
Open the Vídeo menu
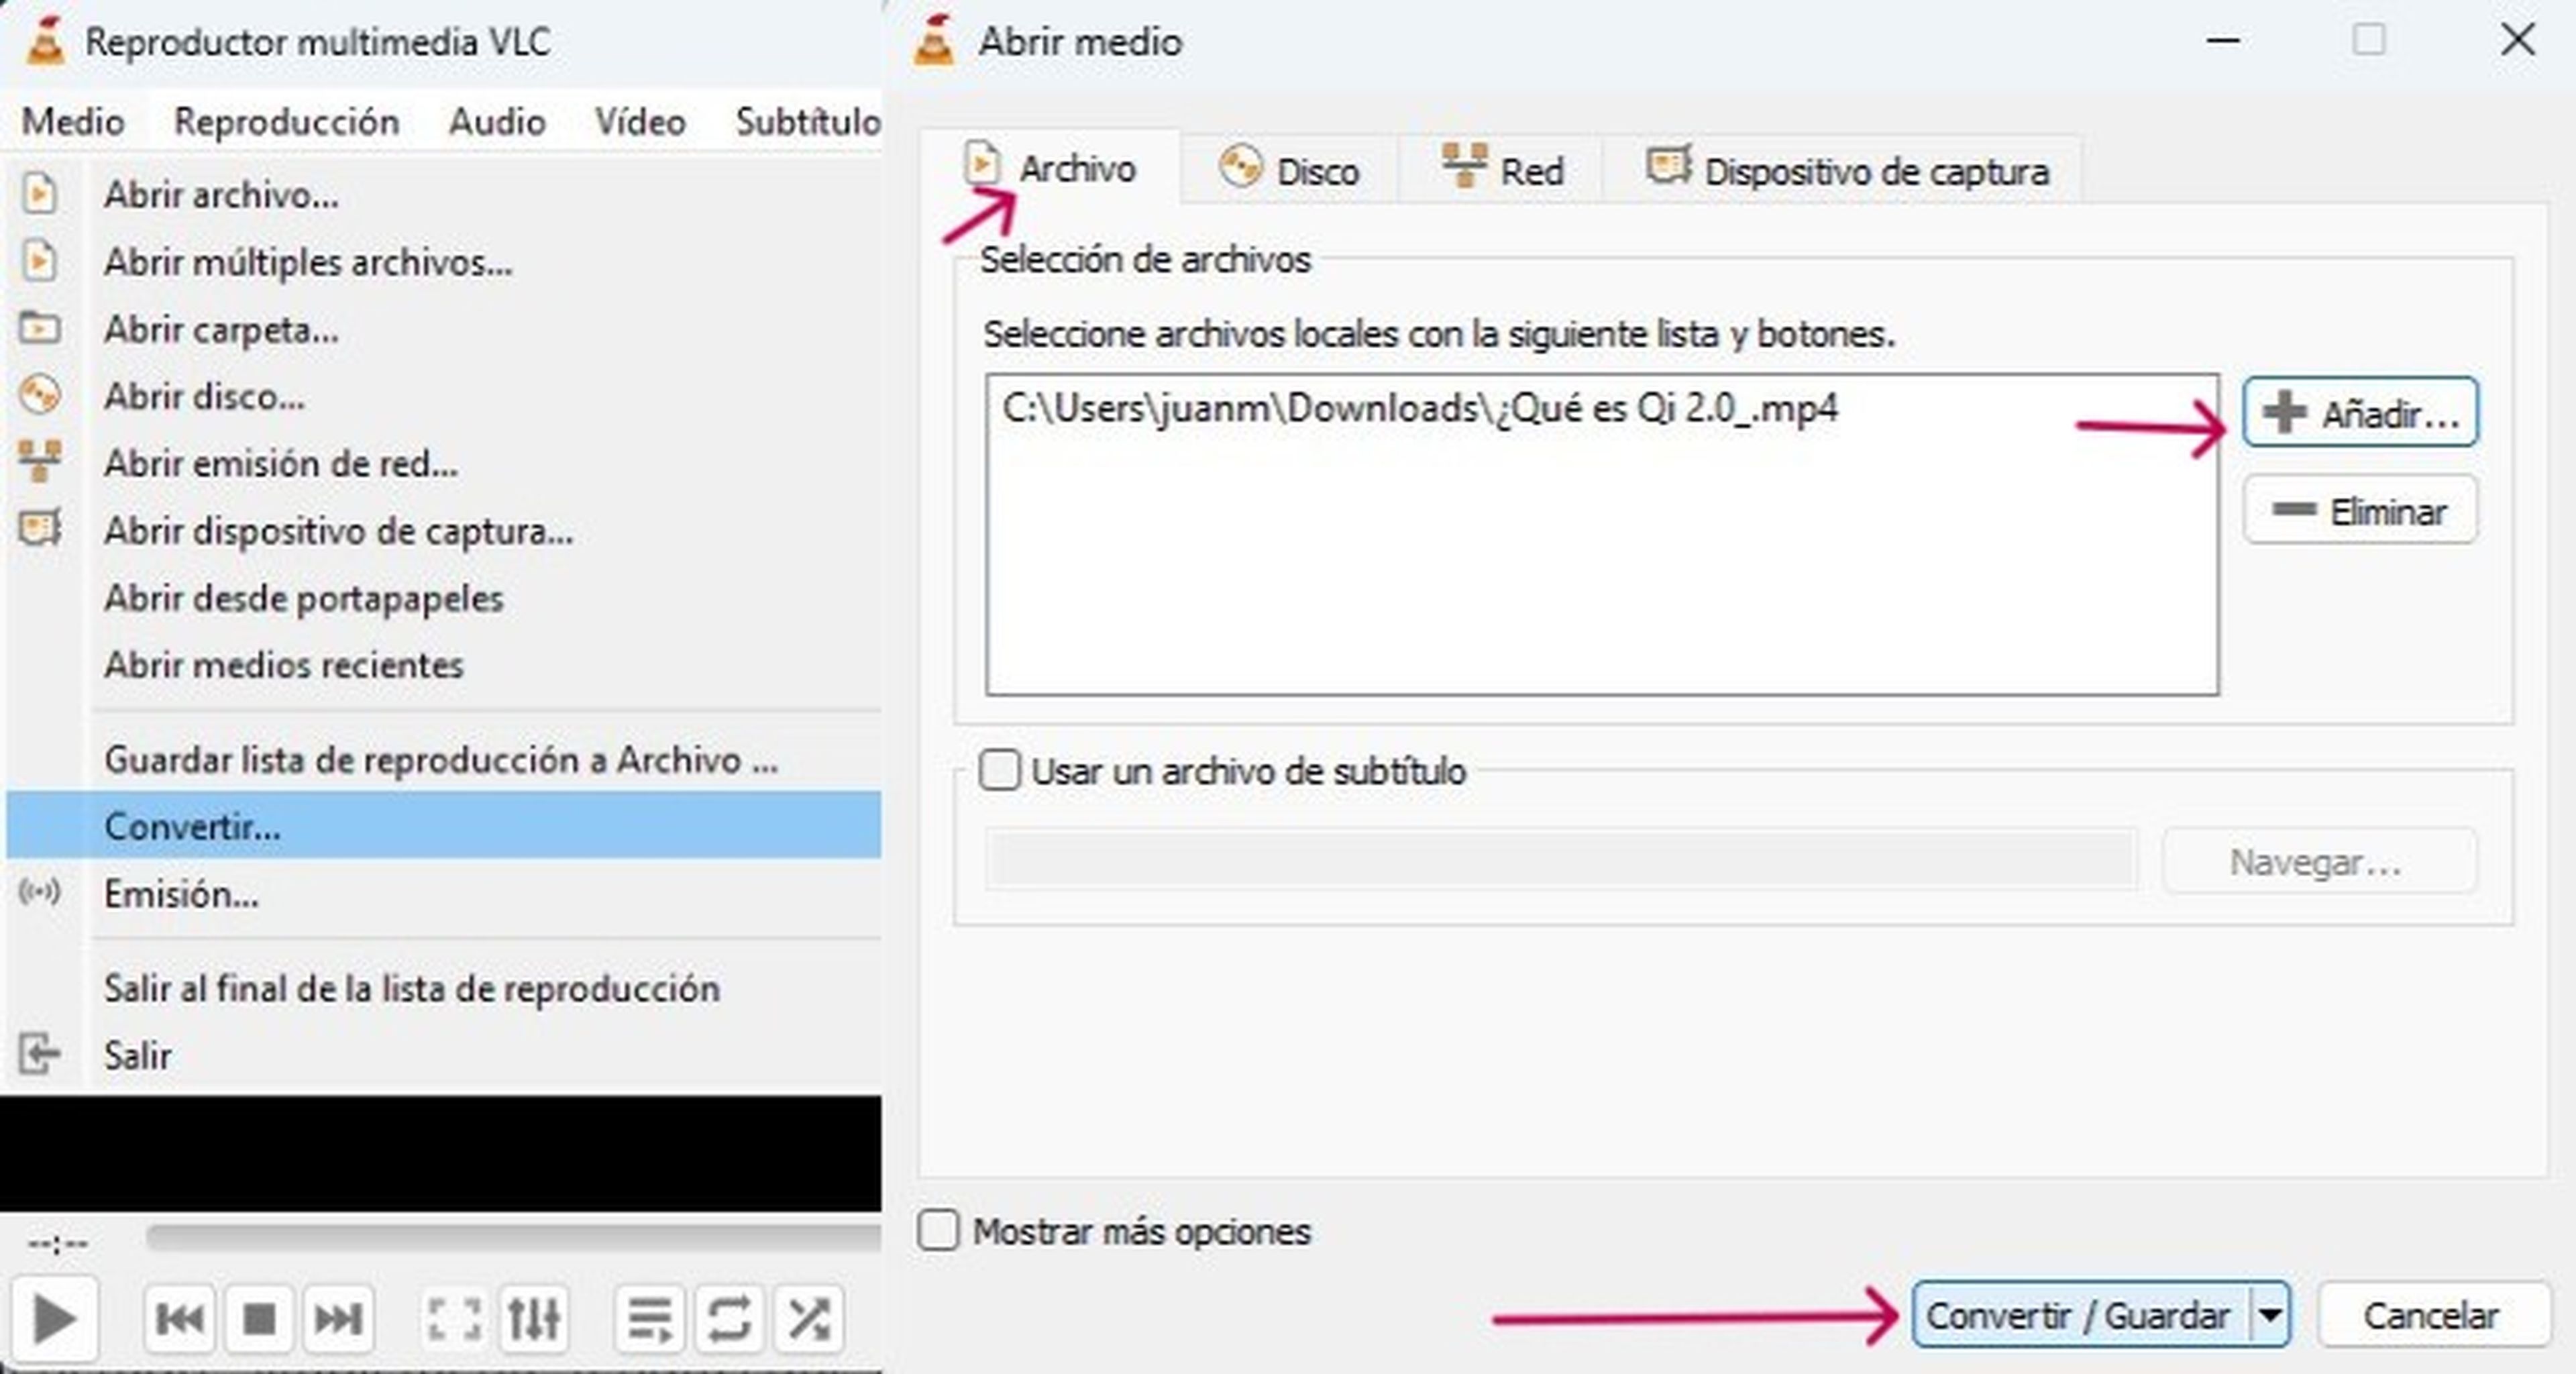pyautogui.click(x=640, y=121)
